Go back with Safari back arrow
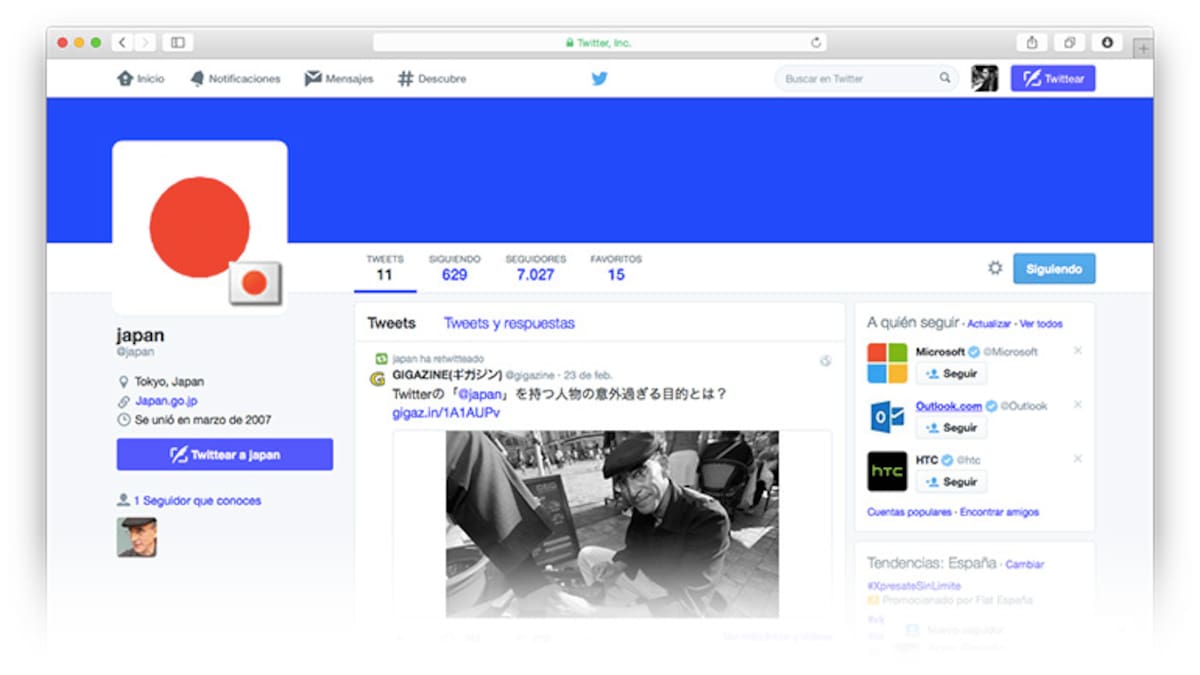The image size is (1200, 675). click(123, 42)
